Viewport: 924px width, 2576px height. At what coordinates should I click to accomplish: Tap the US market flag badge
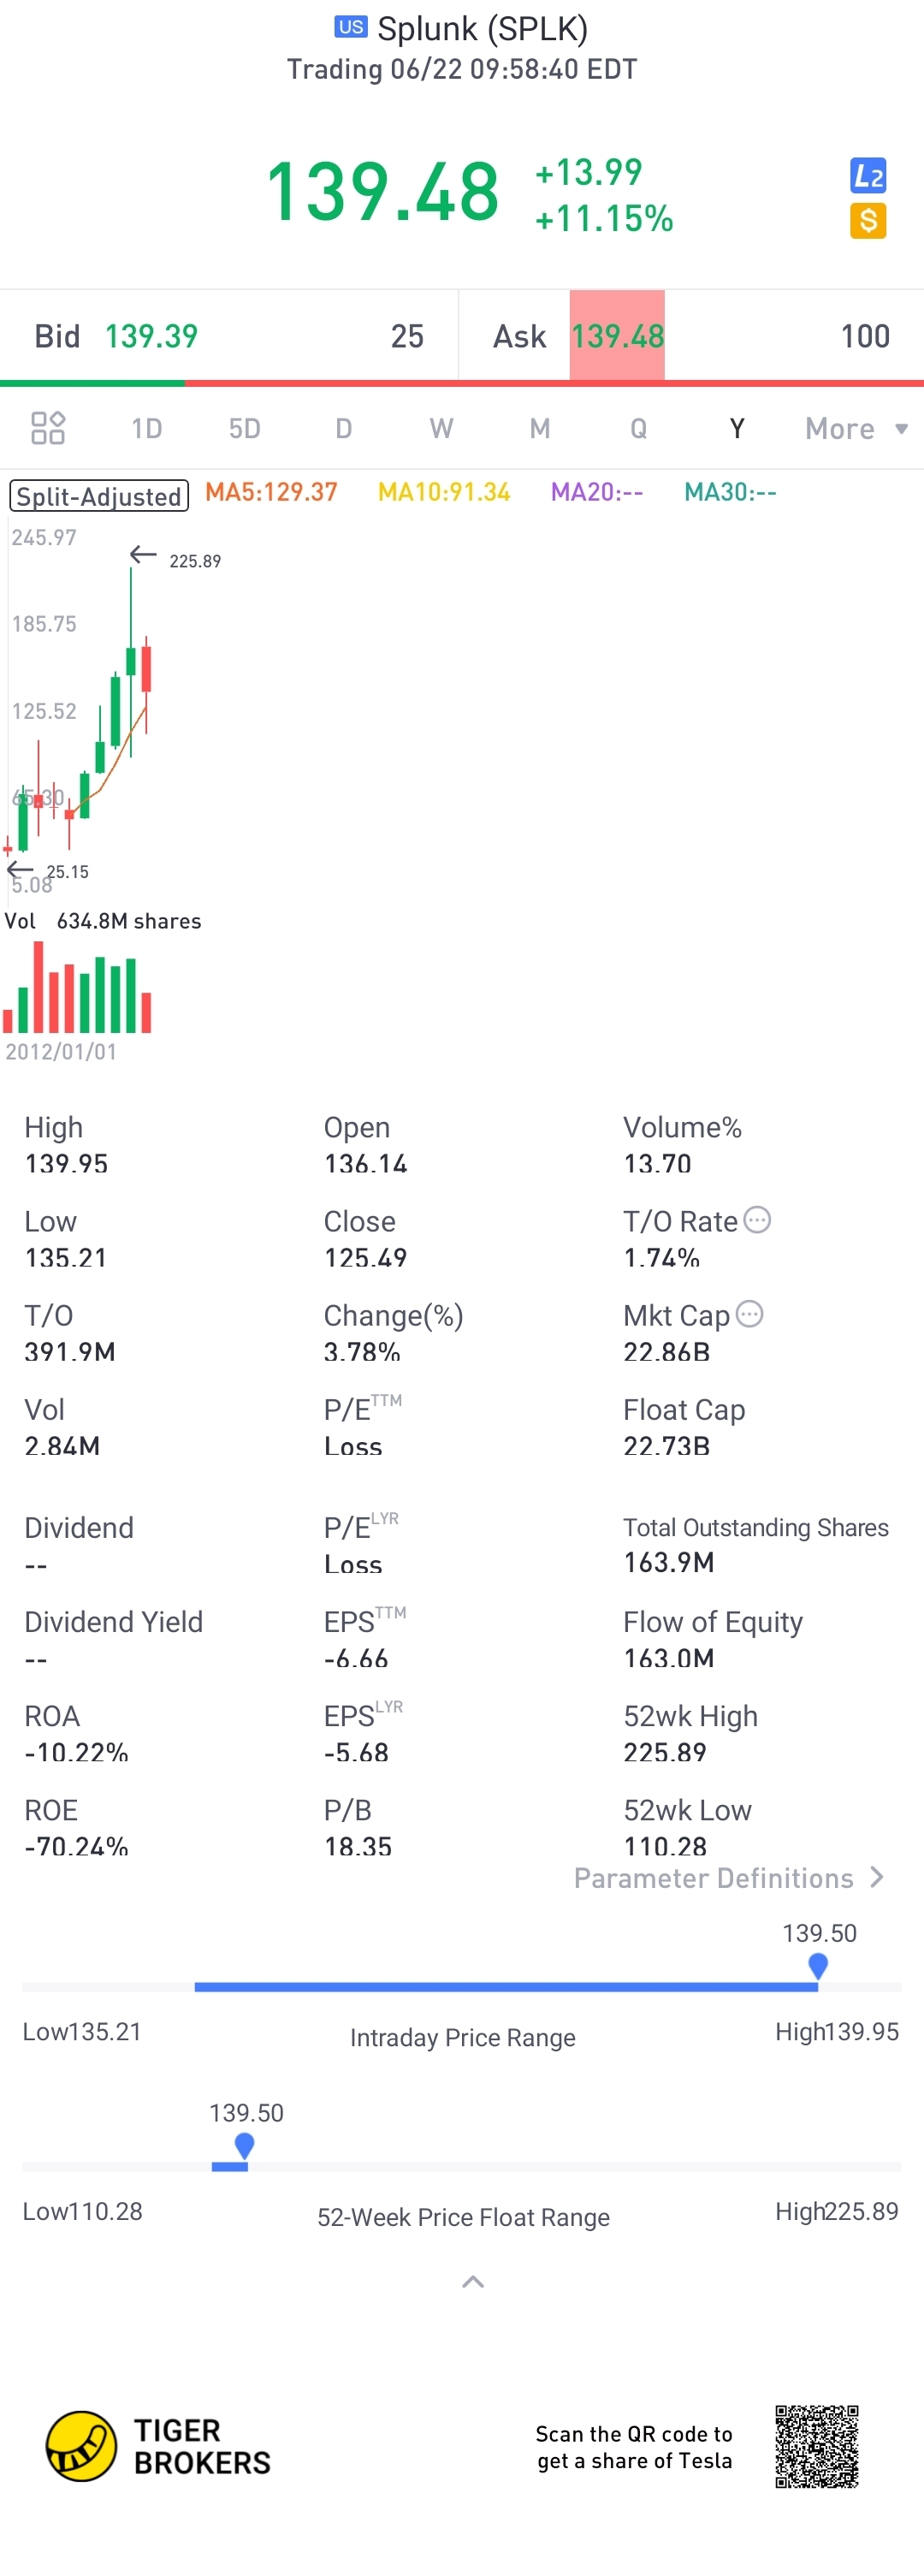click(x=350, y=27)
